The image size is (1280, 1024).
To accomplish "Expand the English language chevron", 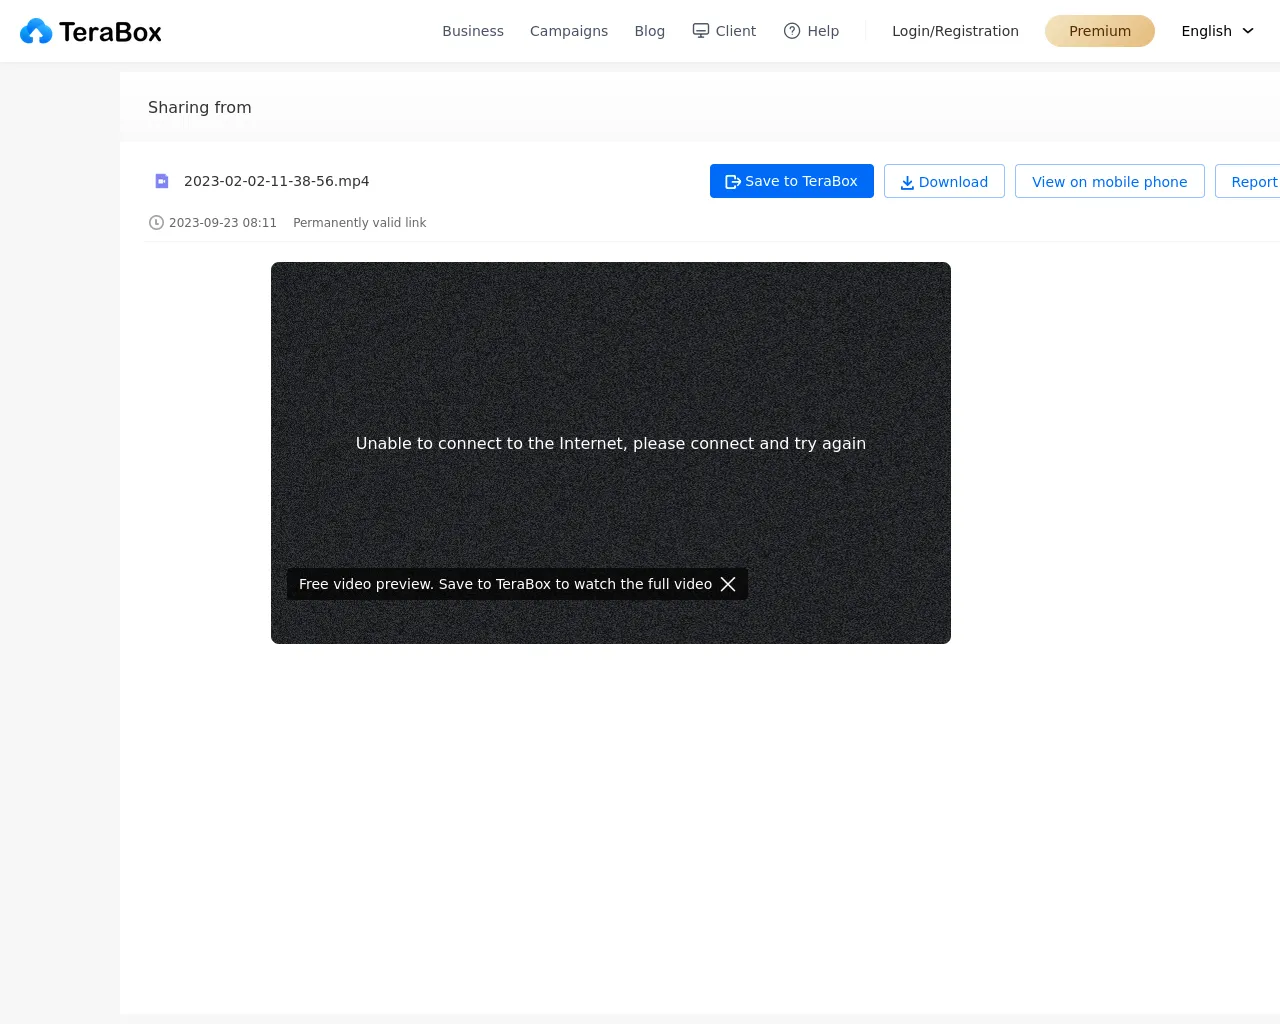I will pos(1248,31).
